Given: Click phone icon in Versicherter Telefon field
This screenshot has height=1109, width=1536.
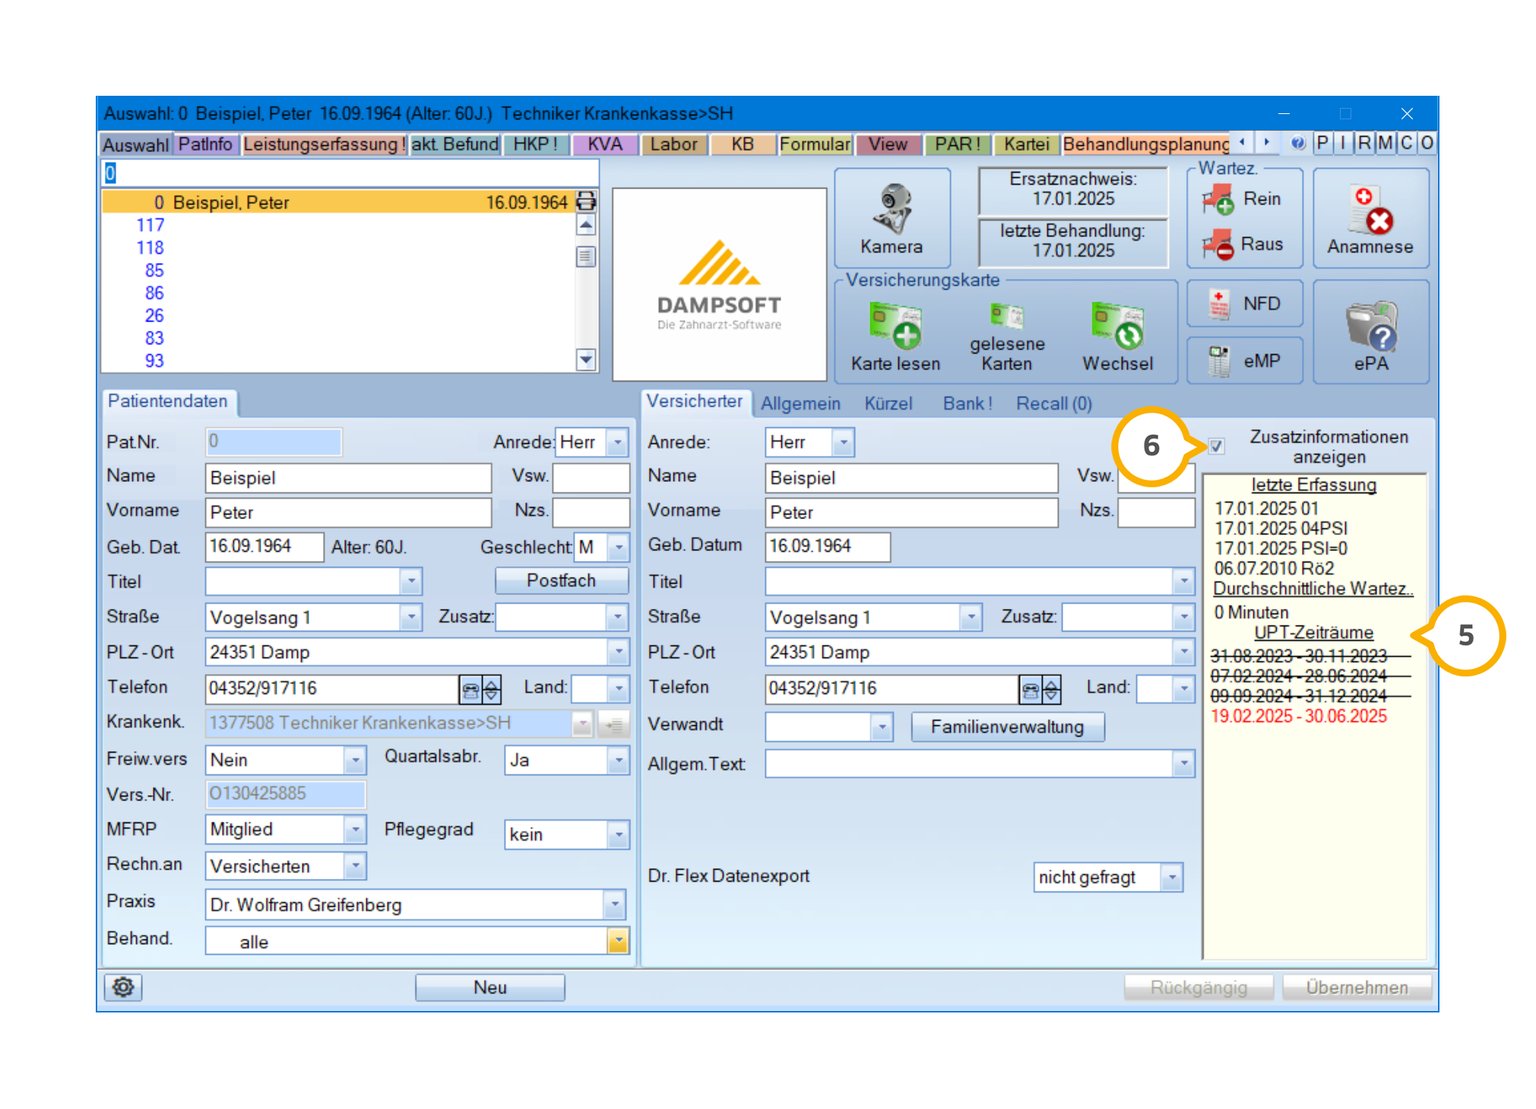Looking at the screenshot, I should click(1030, 689).
